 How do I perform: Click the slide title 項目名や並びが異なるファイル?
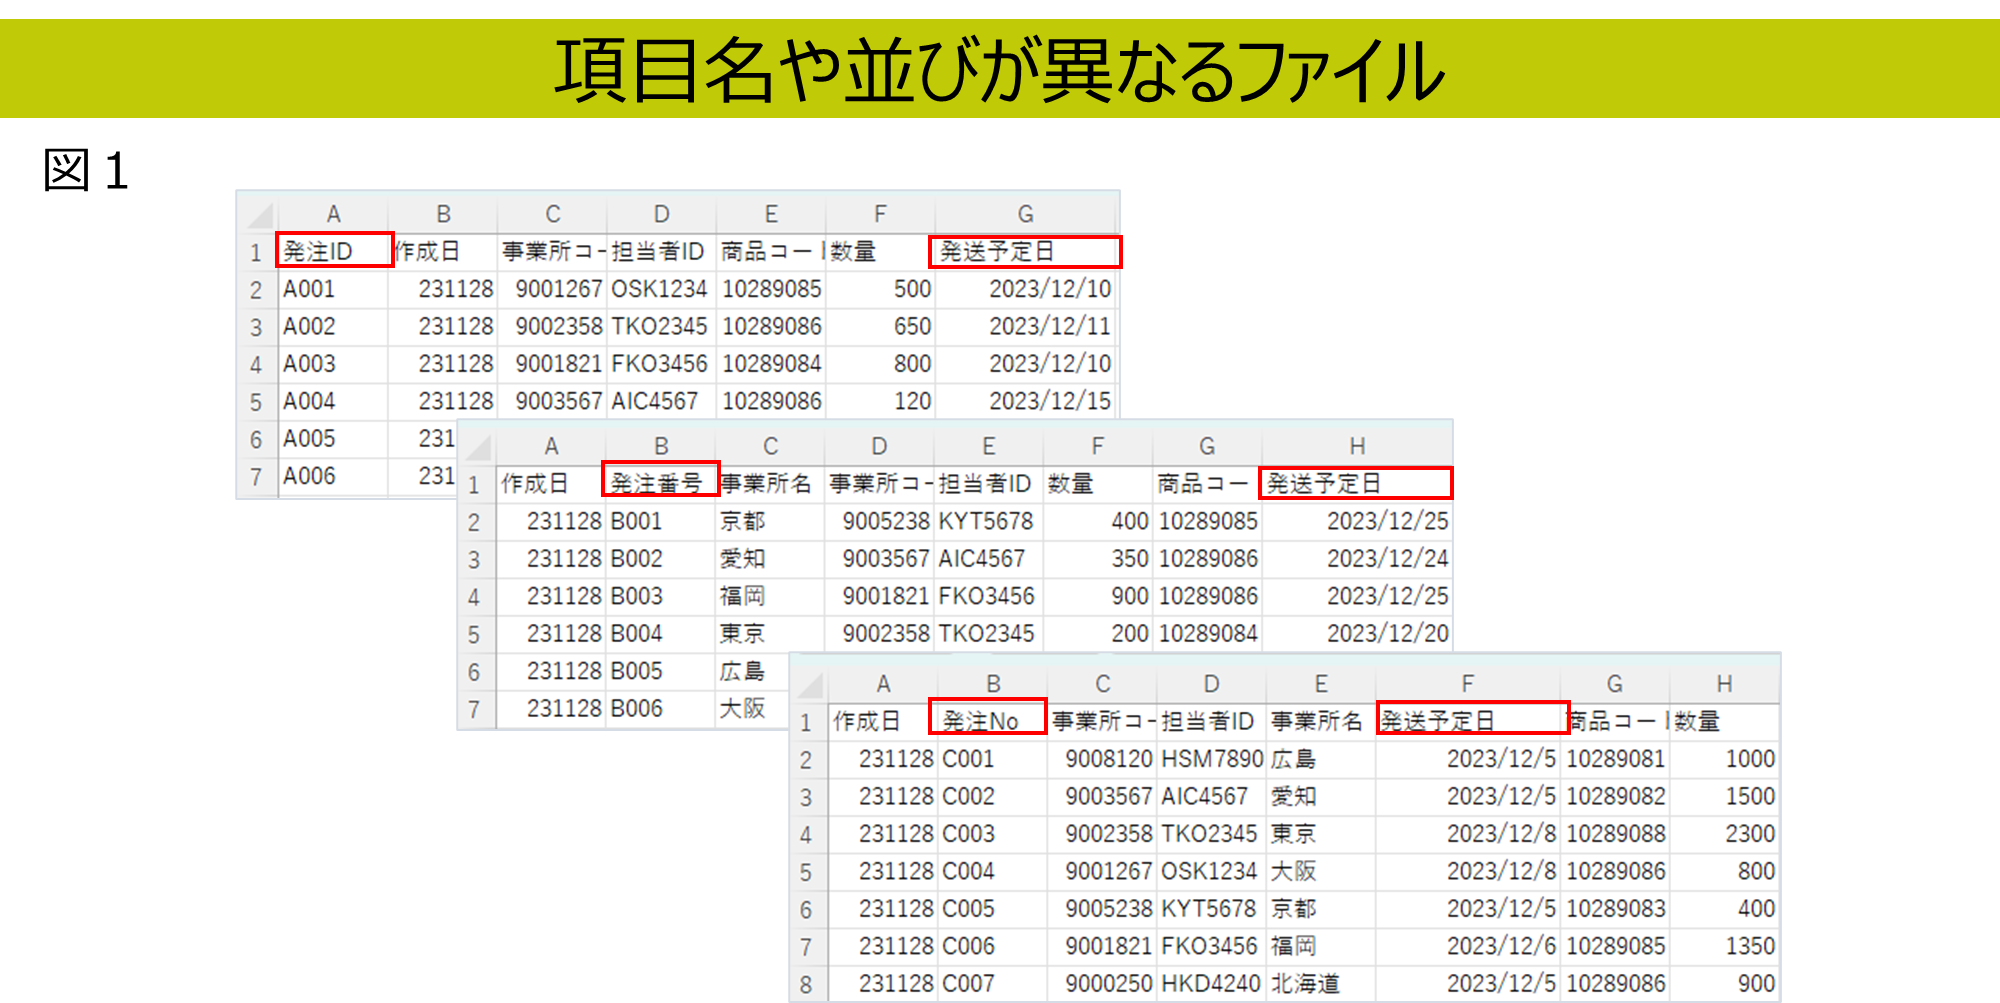point(999,70)
